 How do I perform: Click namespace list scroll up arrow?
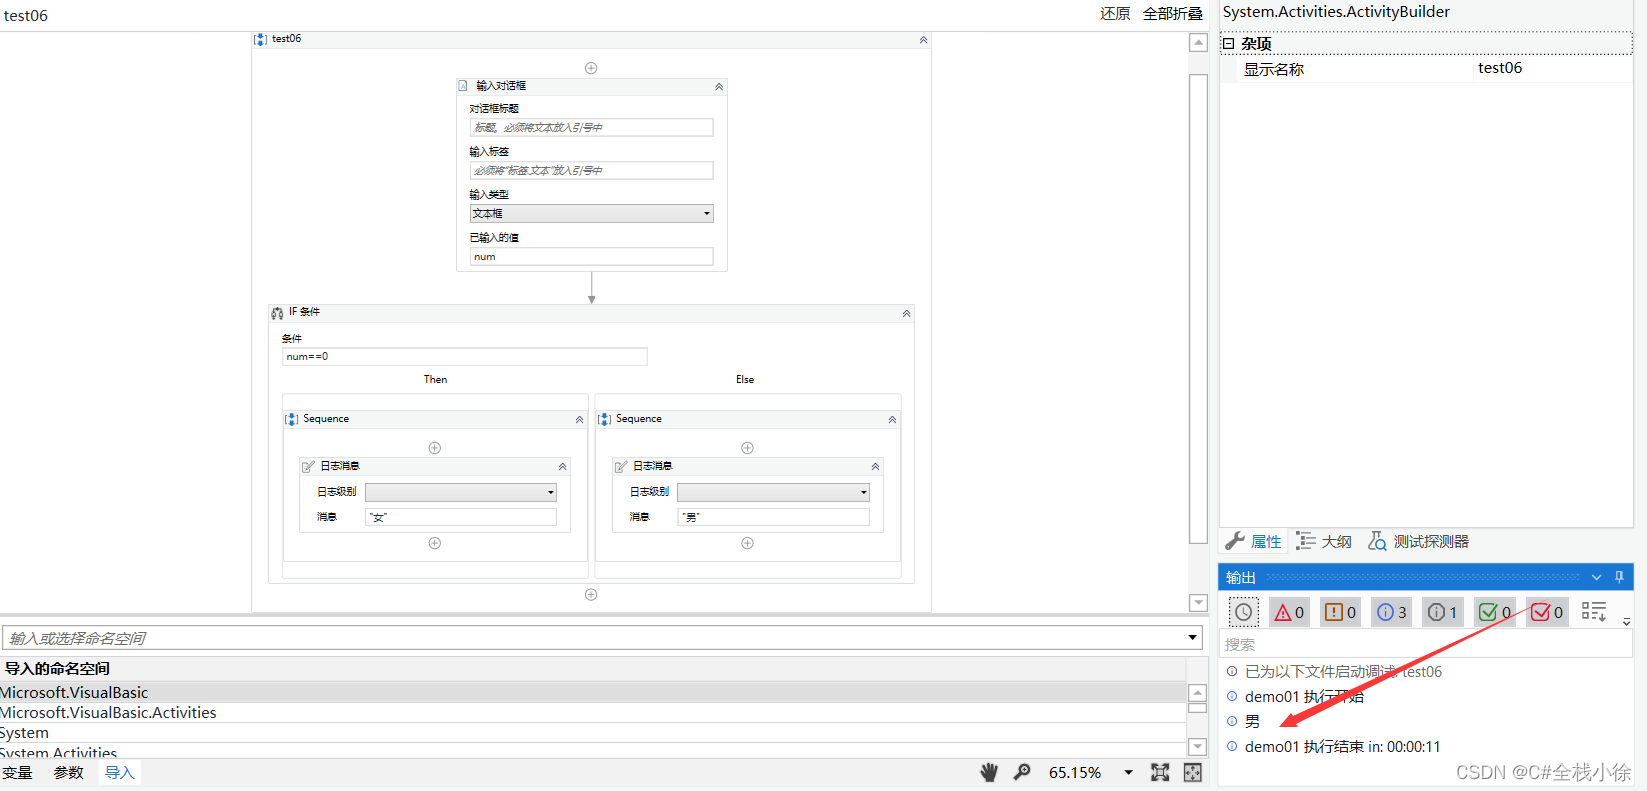tap(1197, 693)
